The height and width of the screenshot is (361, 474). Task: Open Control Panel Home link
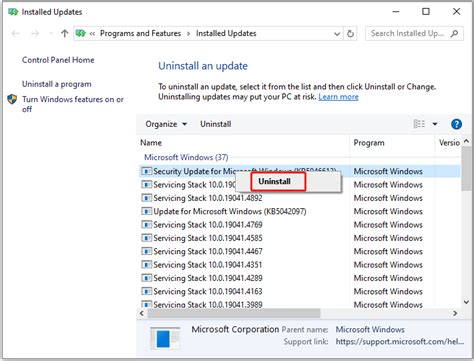coord(58,60)
